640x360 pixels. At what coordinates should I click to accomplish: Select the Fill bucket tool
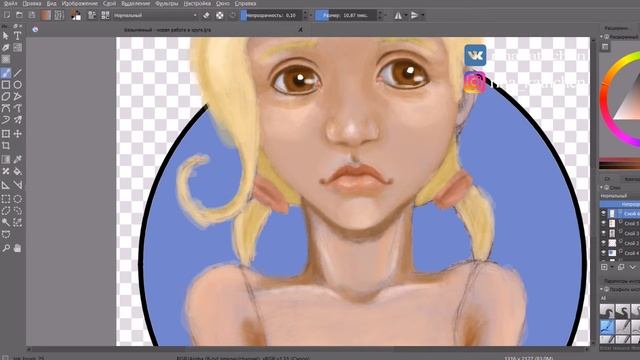pos(18,171)
